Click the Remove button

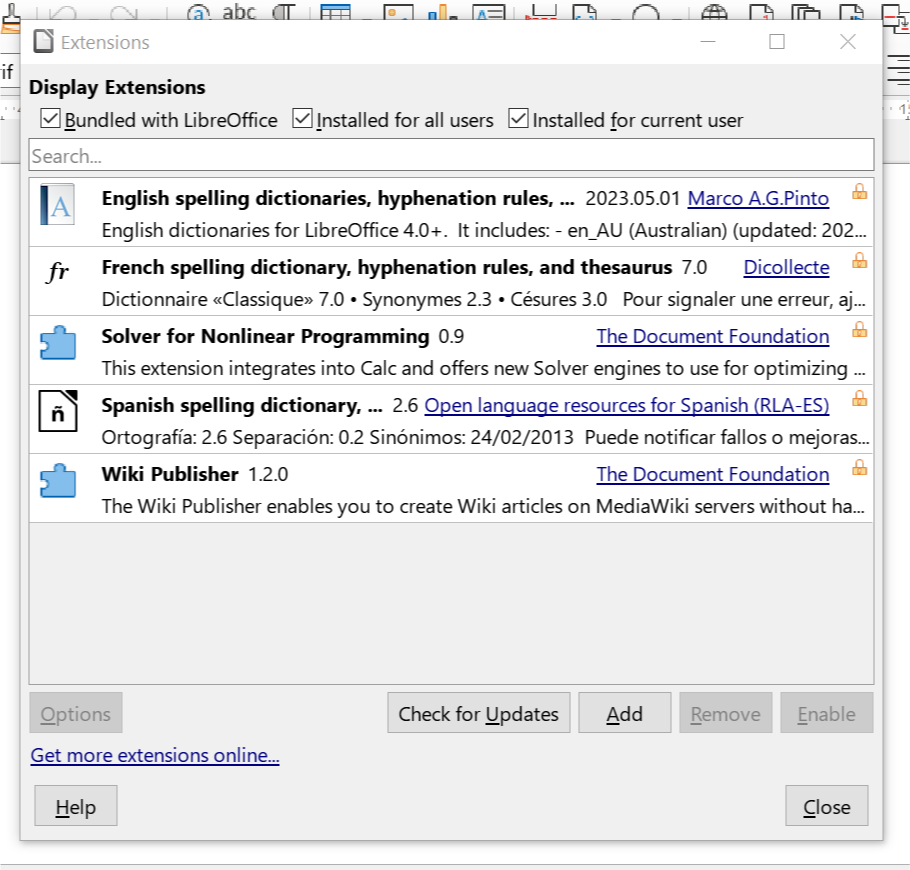(725, 713)
